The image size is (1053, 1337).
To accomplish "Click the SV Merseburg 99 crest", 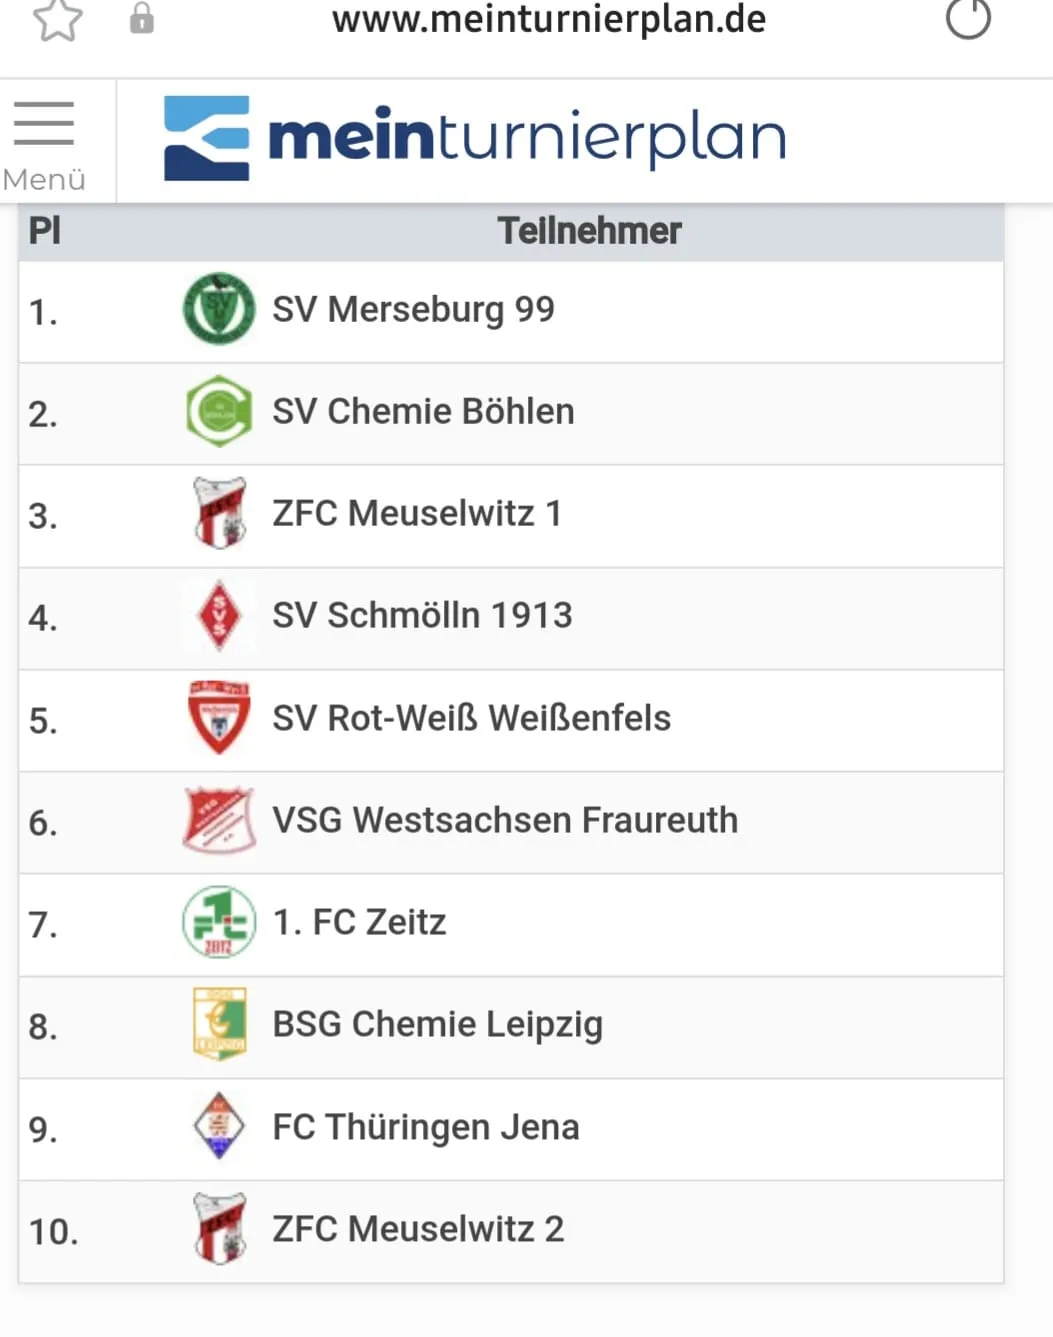I will point(219,309).
